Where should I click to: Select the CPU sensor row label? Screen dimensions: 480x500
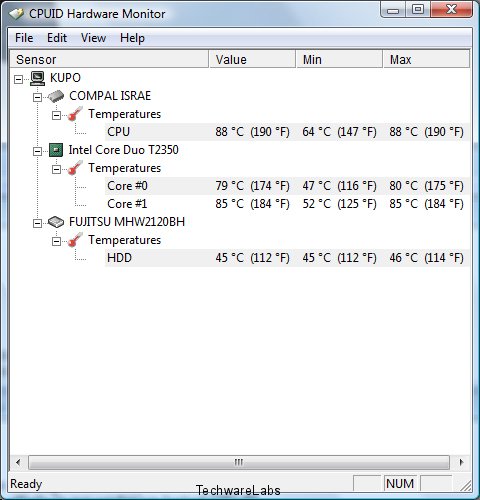point(118,132)
